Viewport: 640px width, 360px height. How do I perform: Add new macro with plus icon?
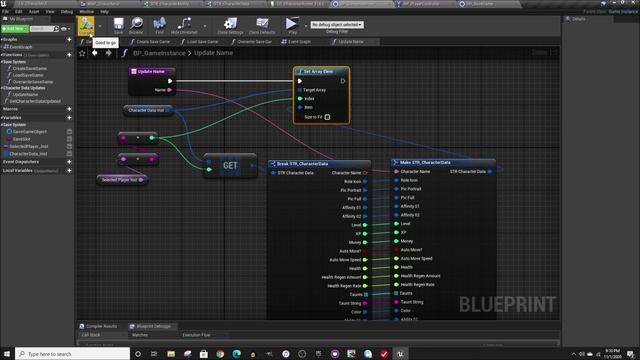pos(69,109)
